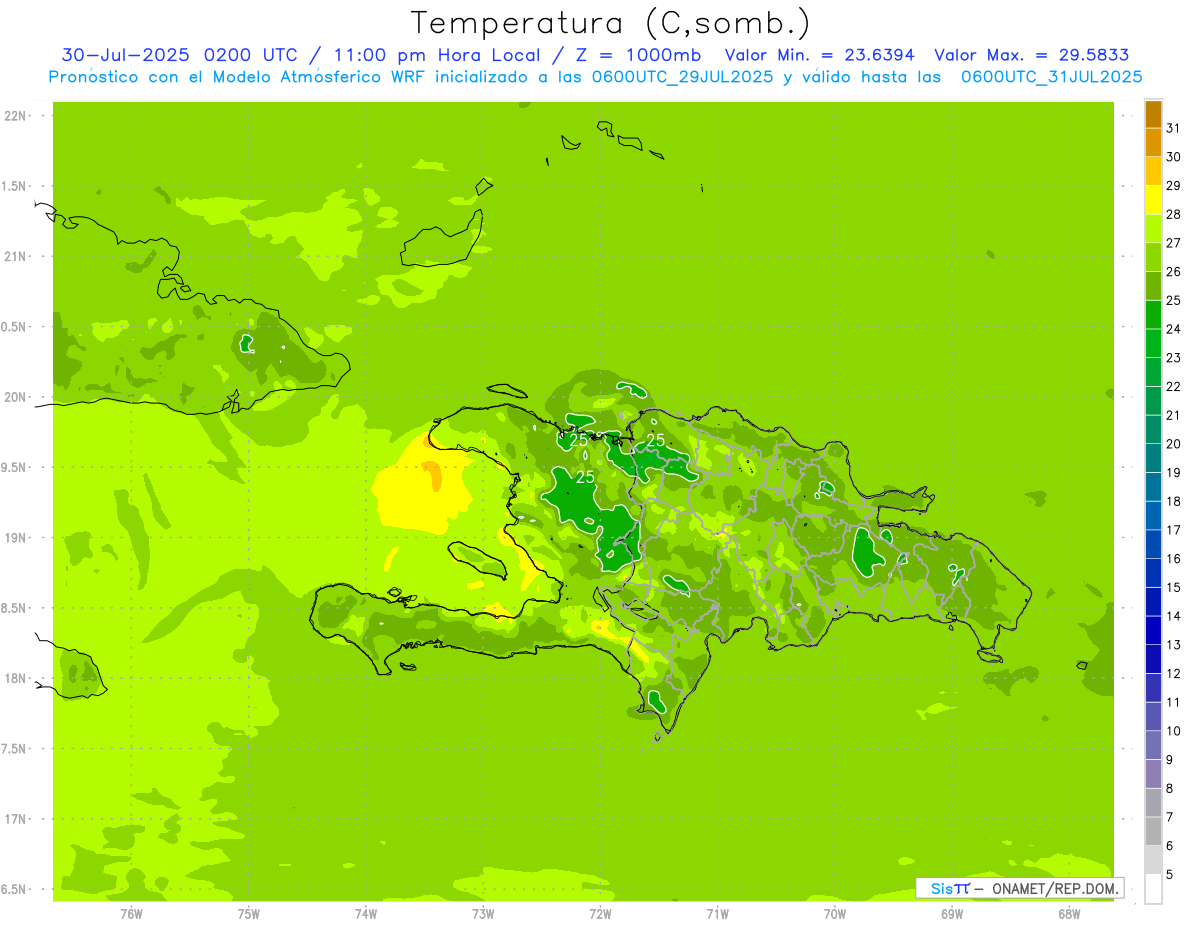Viewport: 1200px width, 927px height.
Task: Click colorbar label "30"
Action: pyautogui.click(x=1174, y=157)
